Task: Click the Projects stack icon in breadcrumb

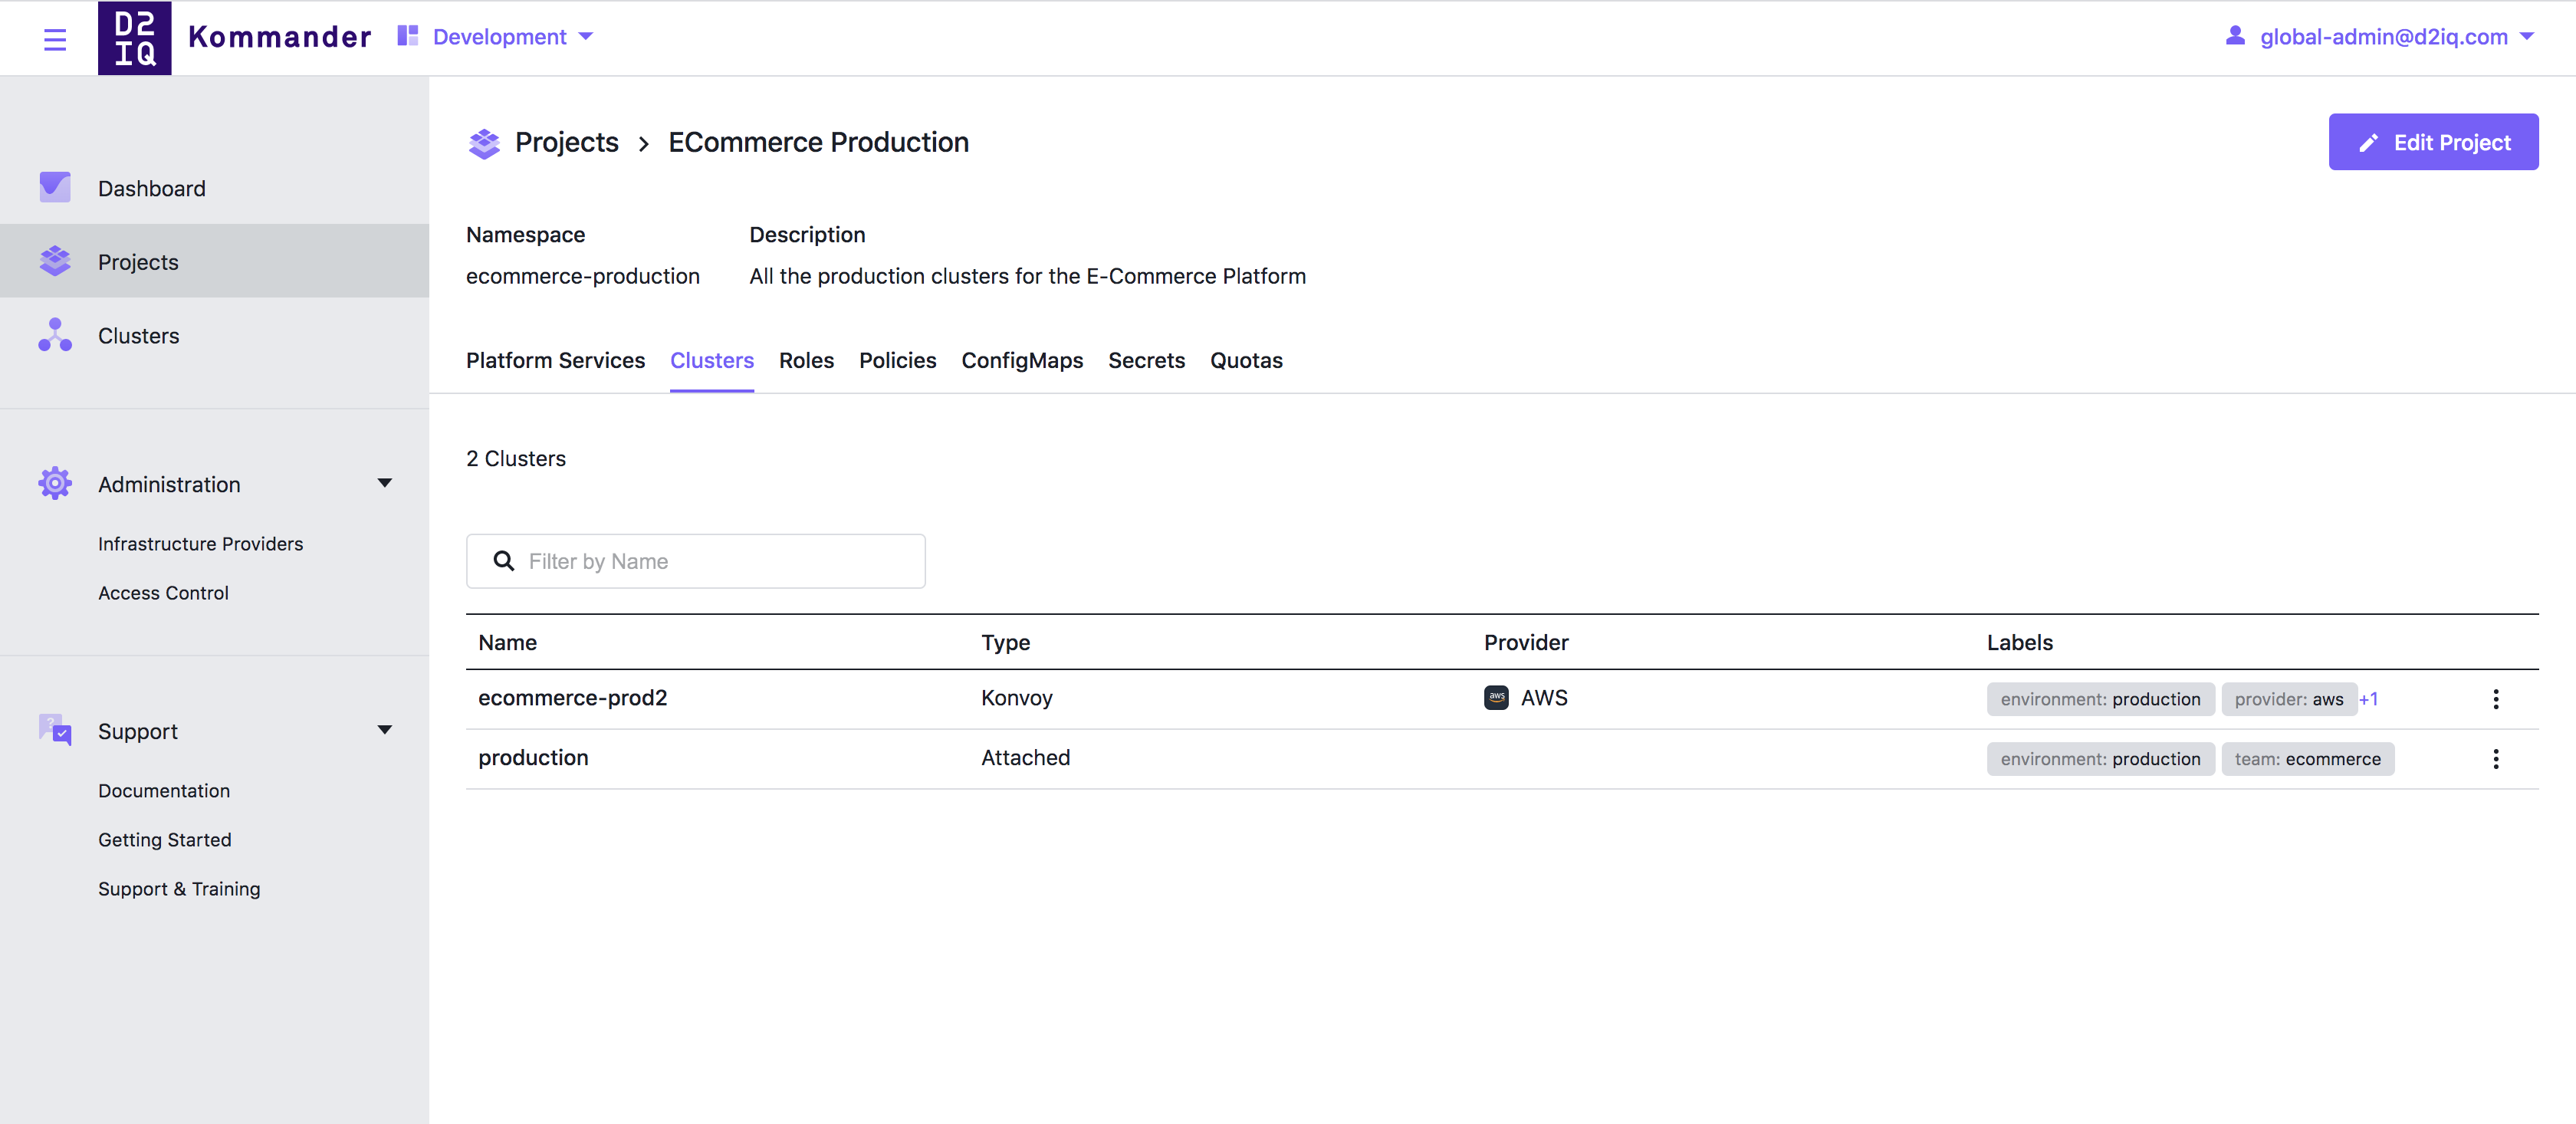Action: pos(484,143)
